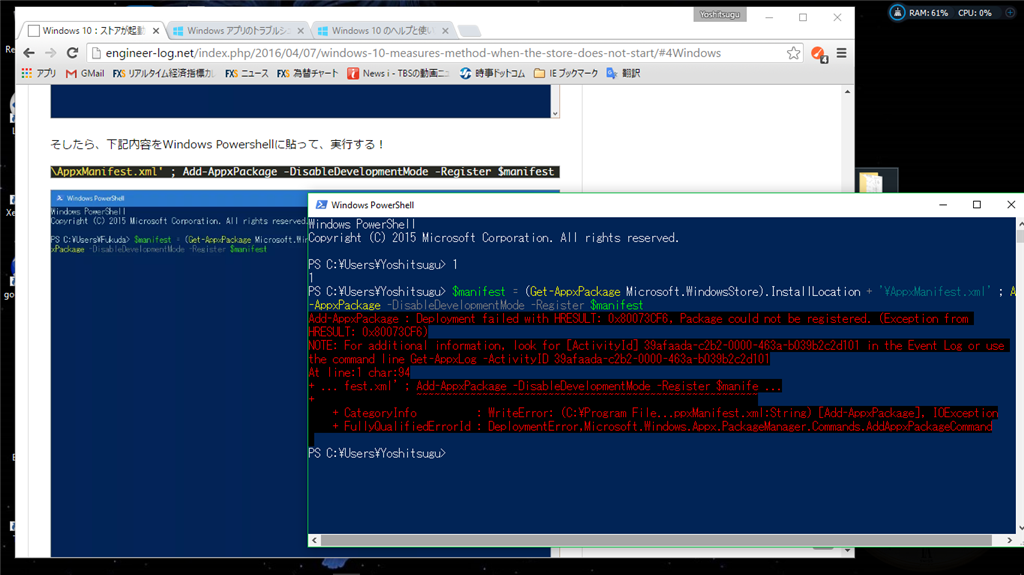Click the orange extension icon in Chrome toolbar
The width and height of the screenshot is (1024, 575).
(x=818, y=54)
